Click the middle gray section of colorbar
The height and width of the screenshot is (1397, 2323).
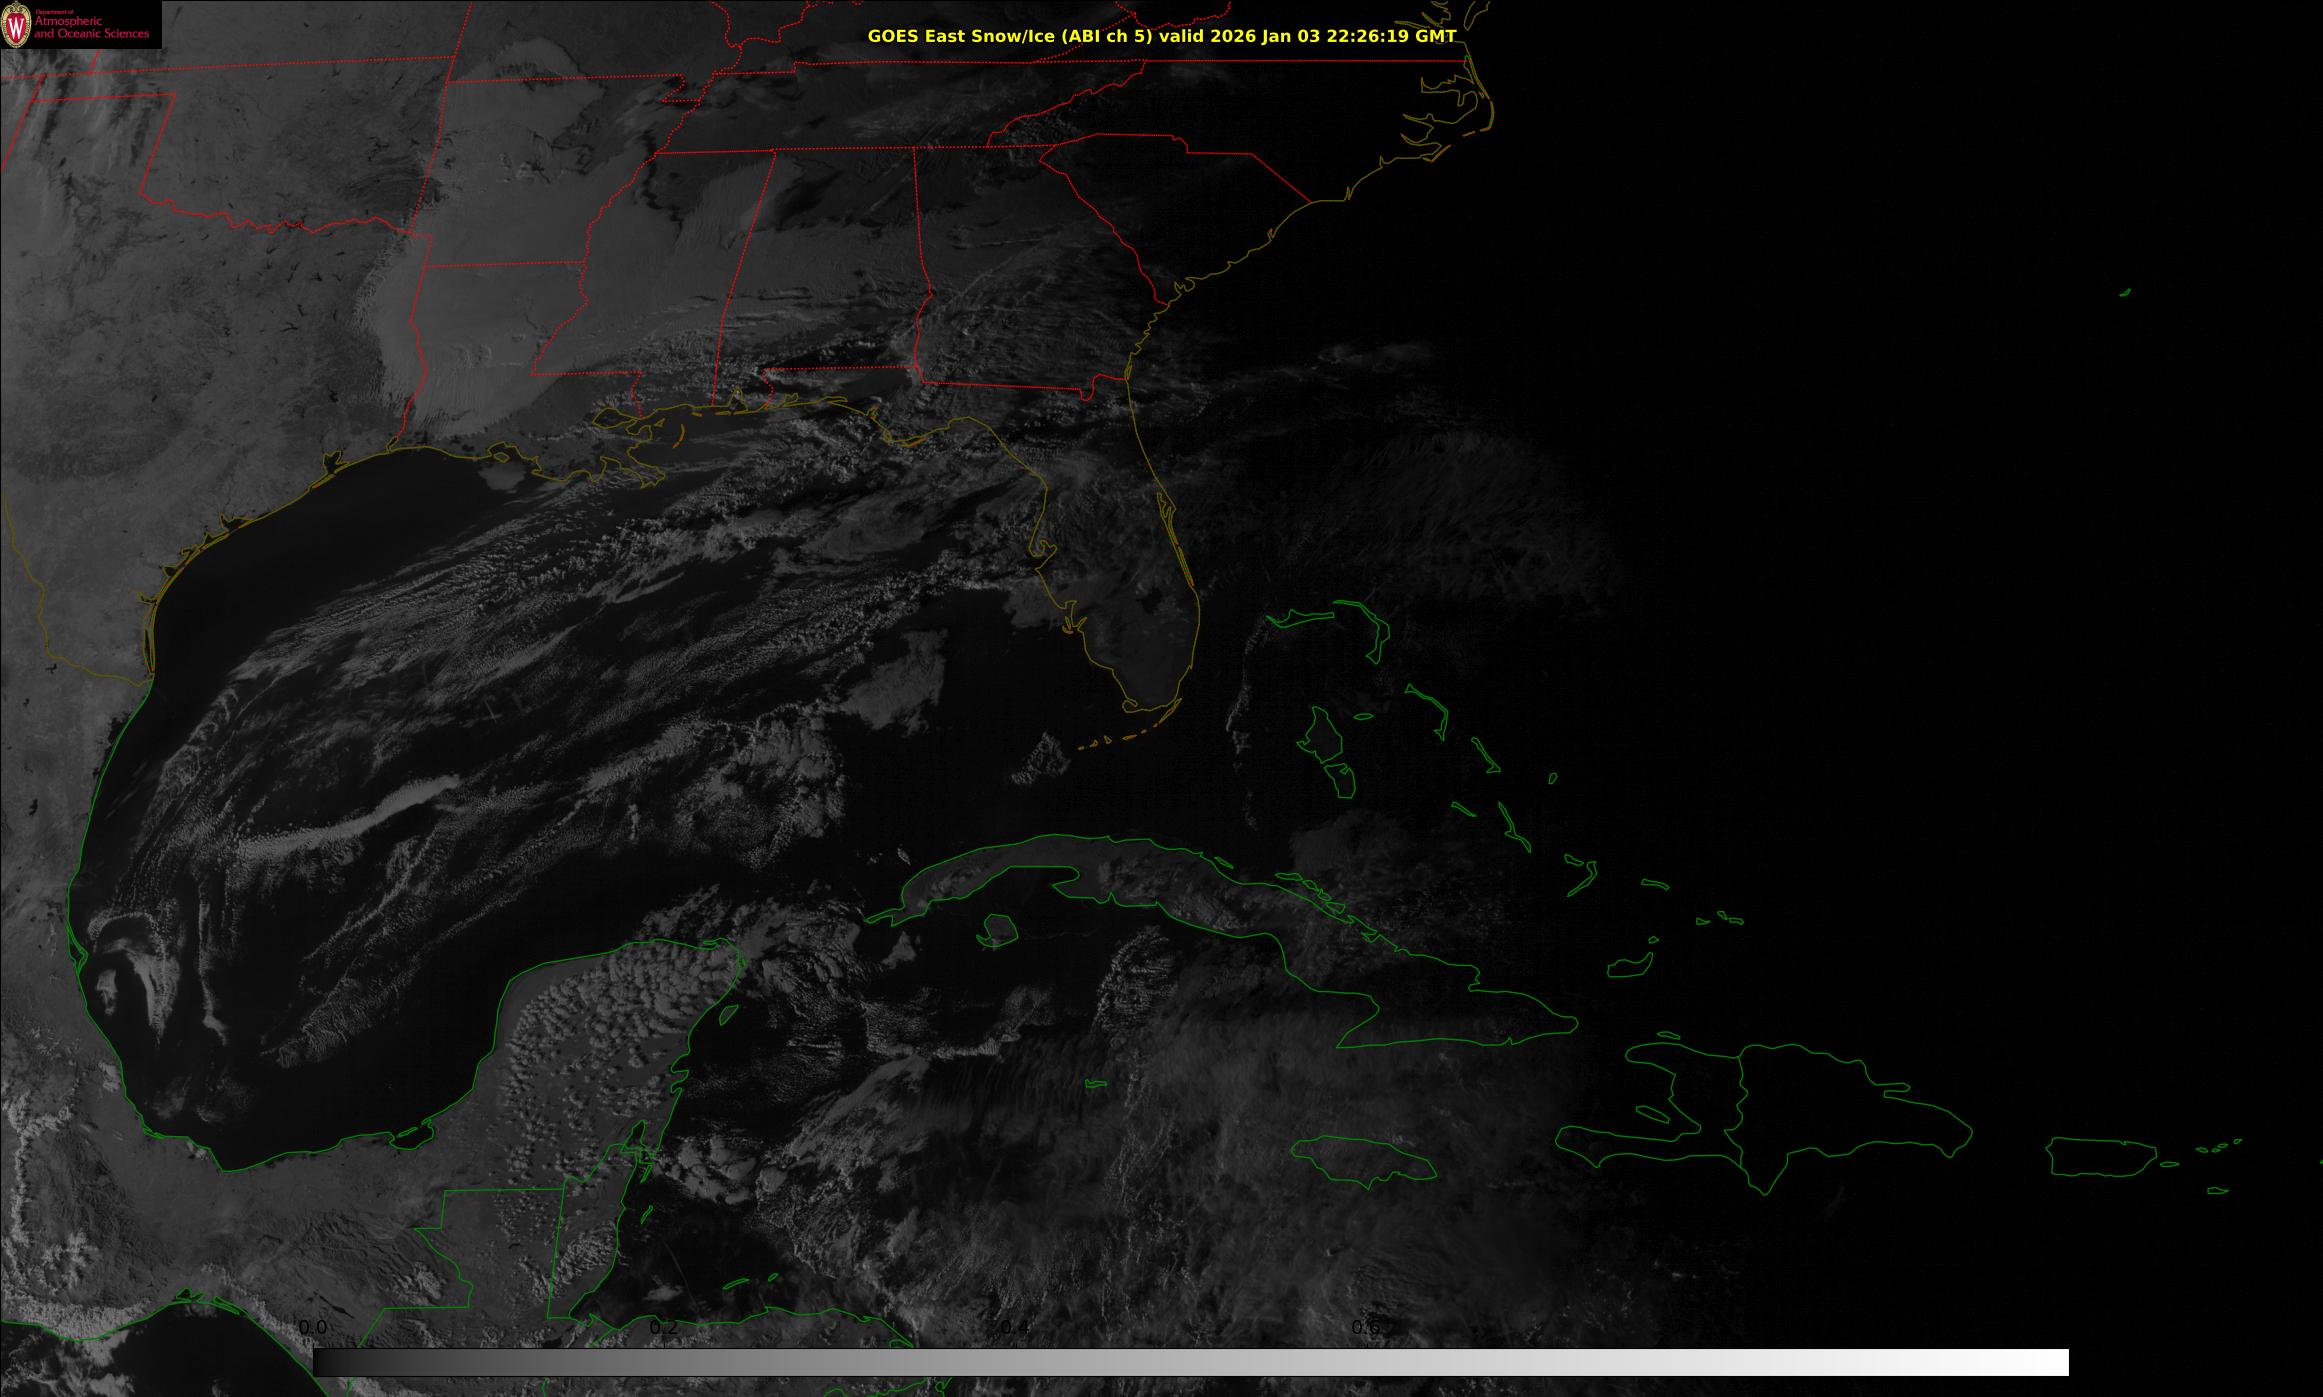tap(1190, 1362)
